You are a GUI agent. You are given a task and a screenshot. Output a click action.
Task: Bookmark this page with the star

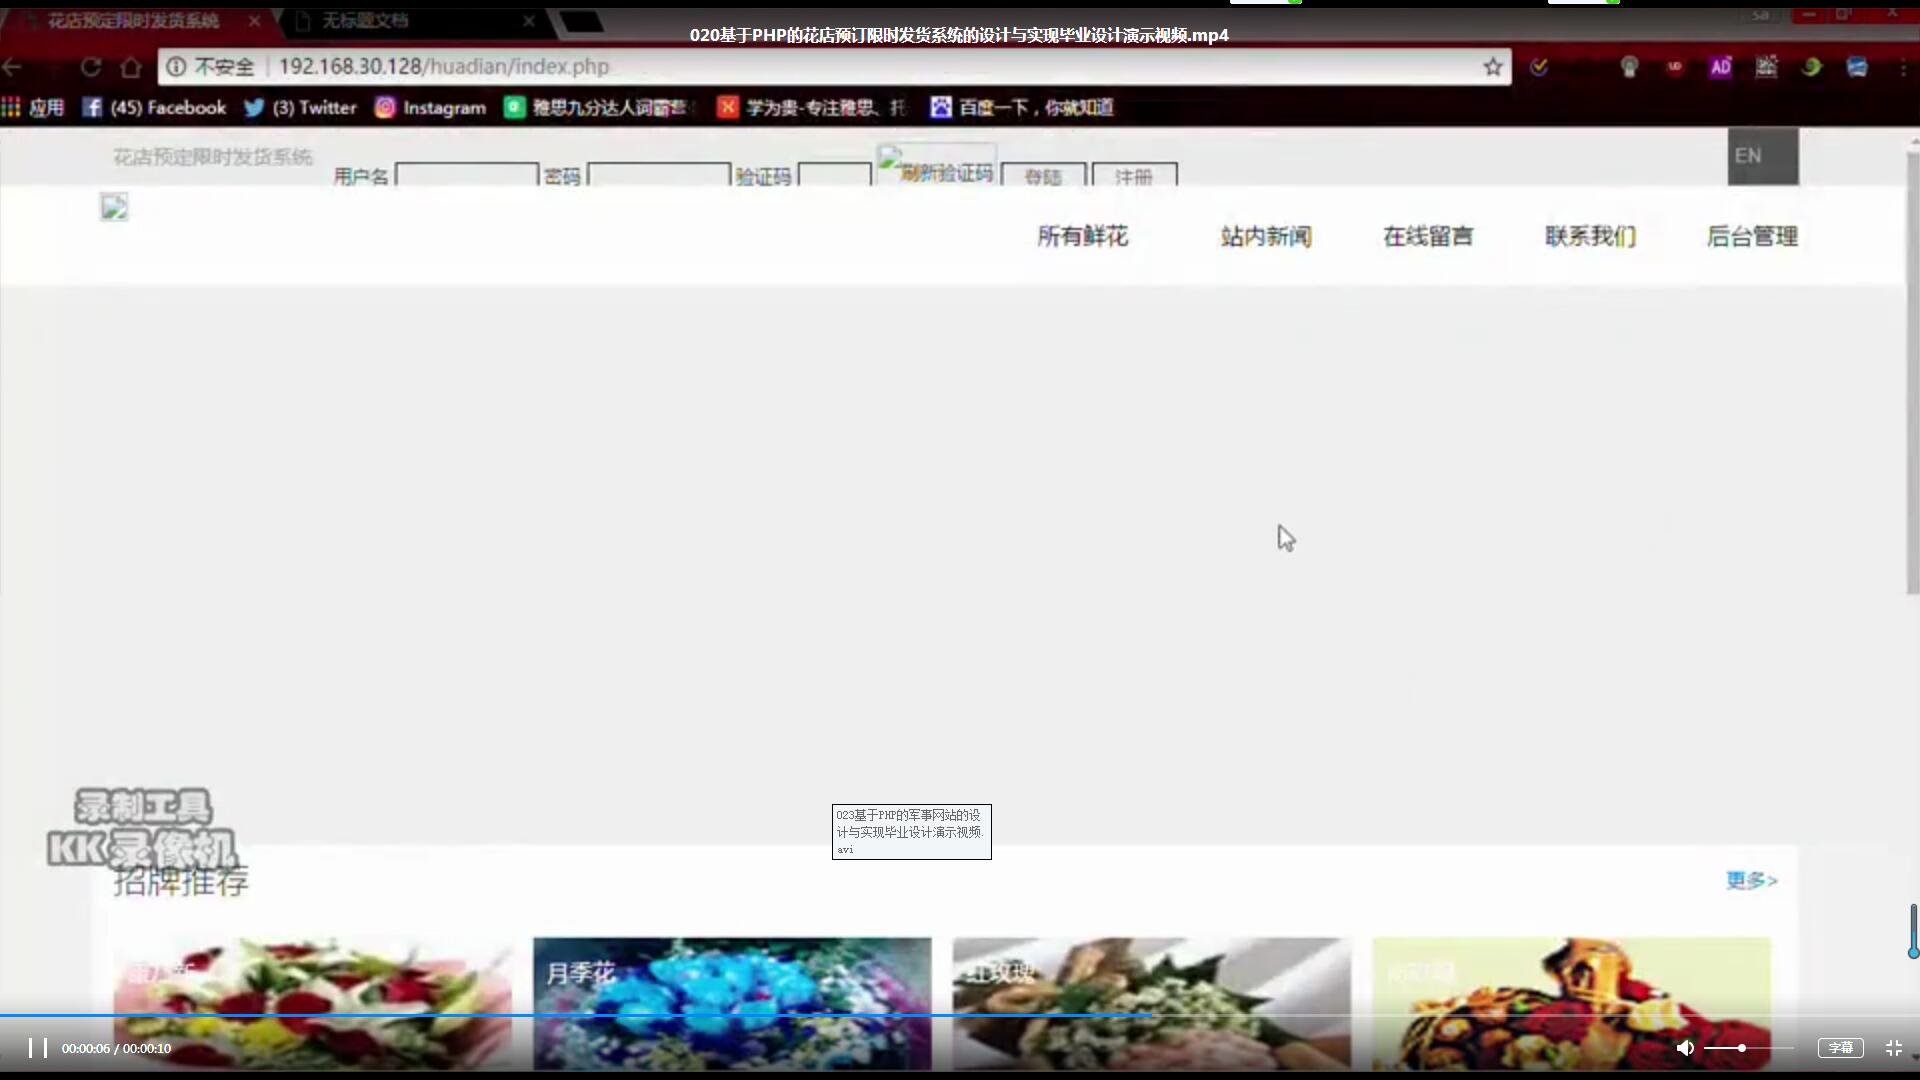coord(1493,67)
